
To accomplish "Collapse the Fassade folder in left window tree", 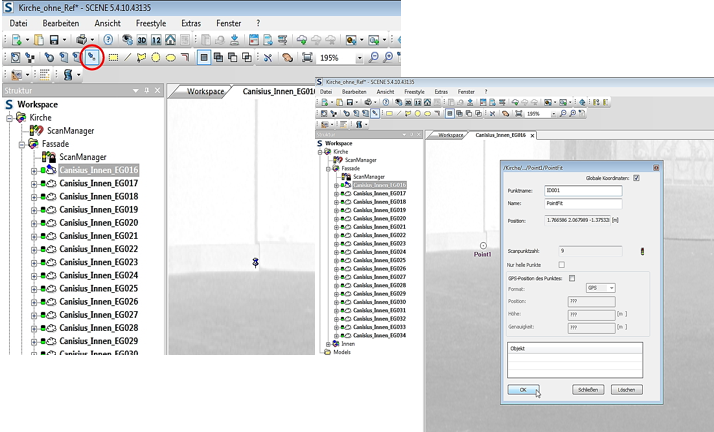I will coord(21,145).
